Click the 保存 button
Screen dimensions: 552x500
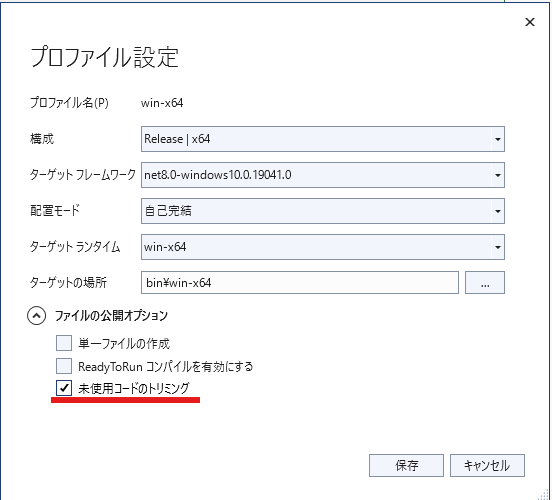(406, 465)
